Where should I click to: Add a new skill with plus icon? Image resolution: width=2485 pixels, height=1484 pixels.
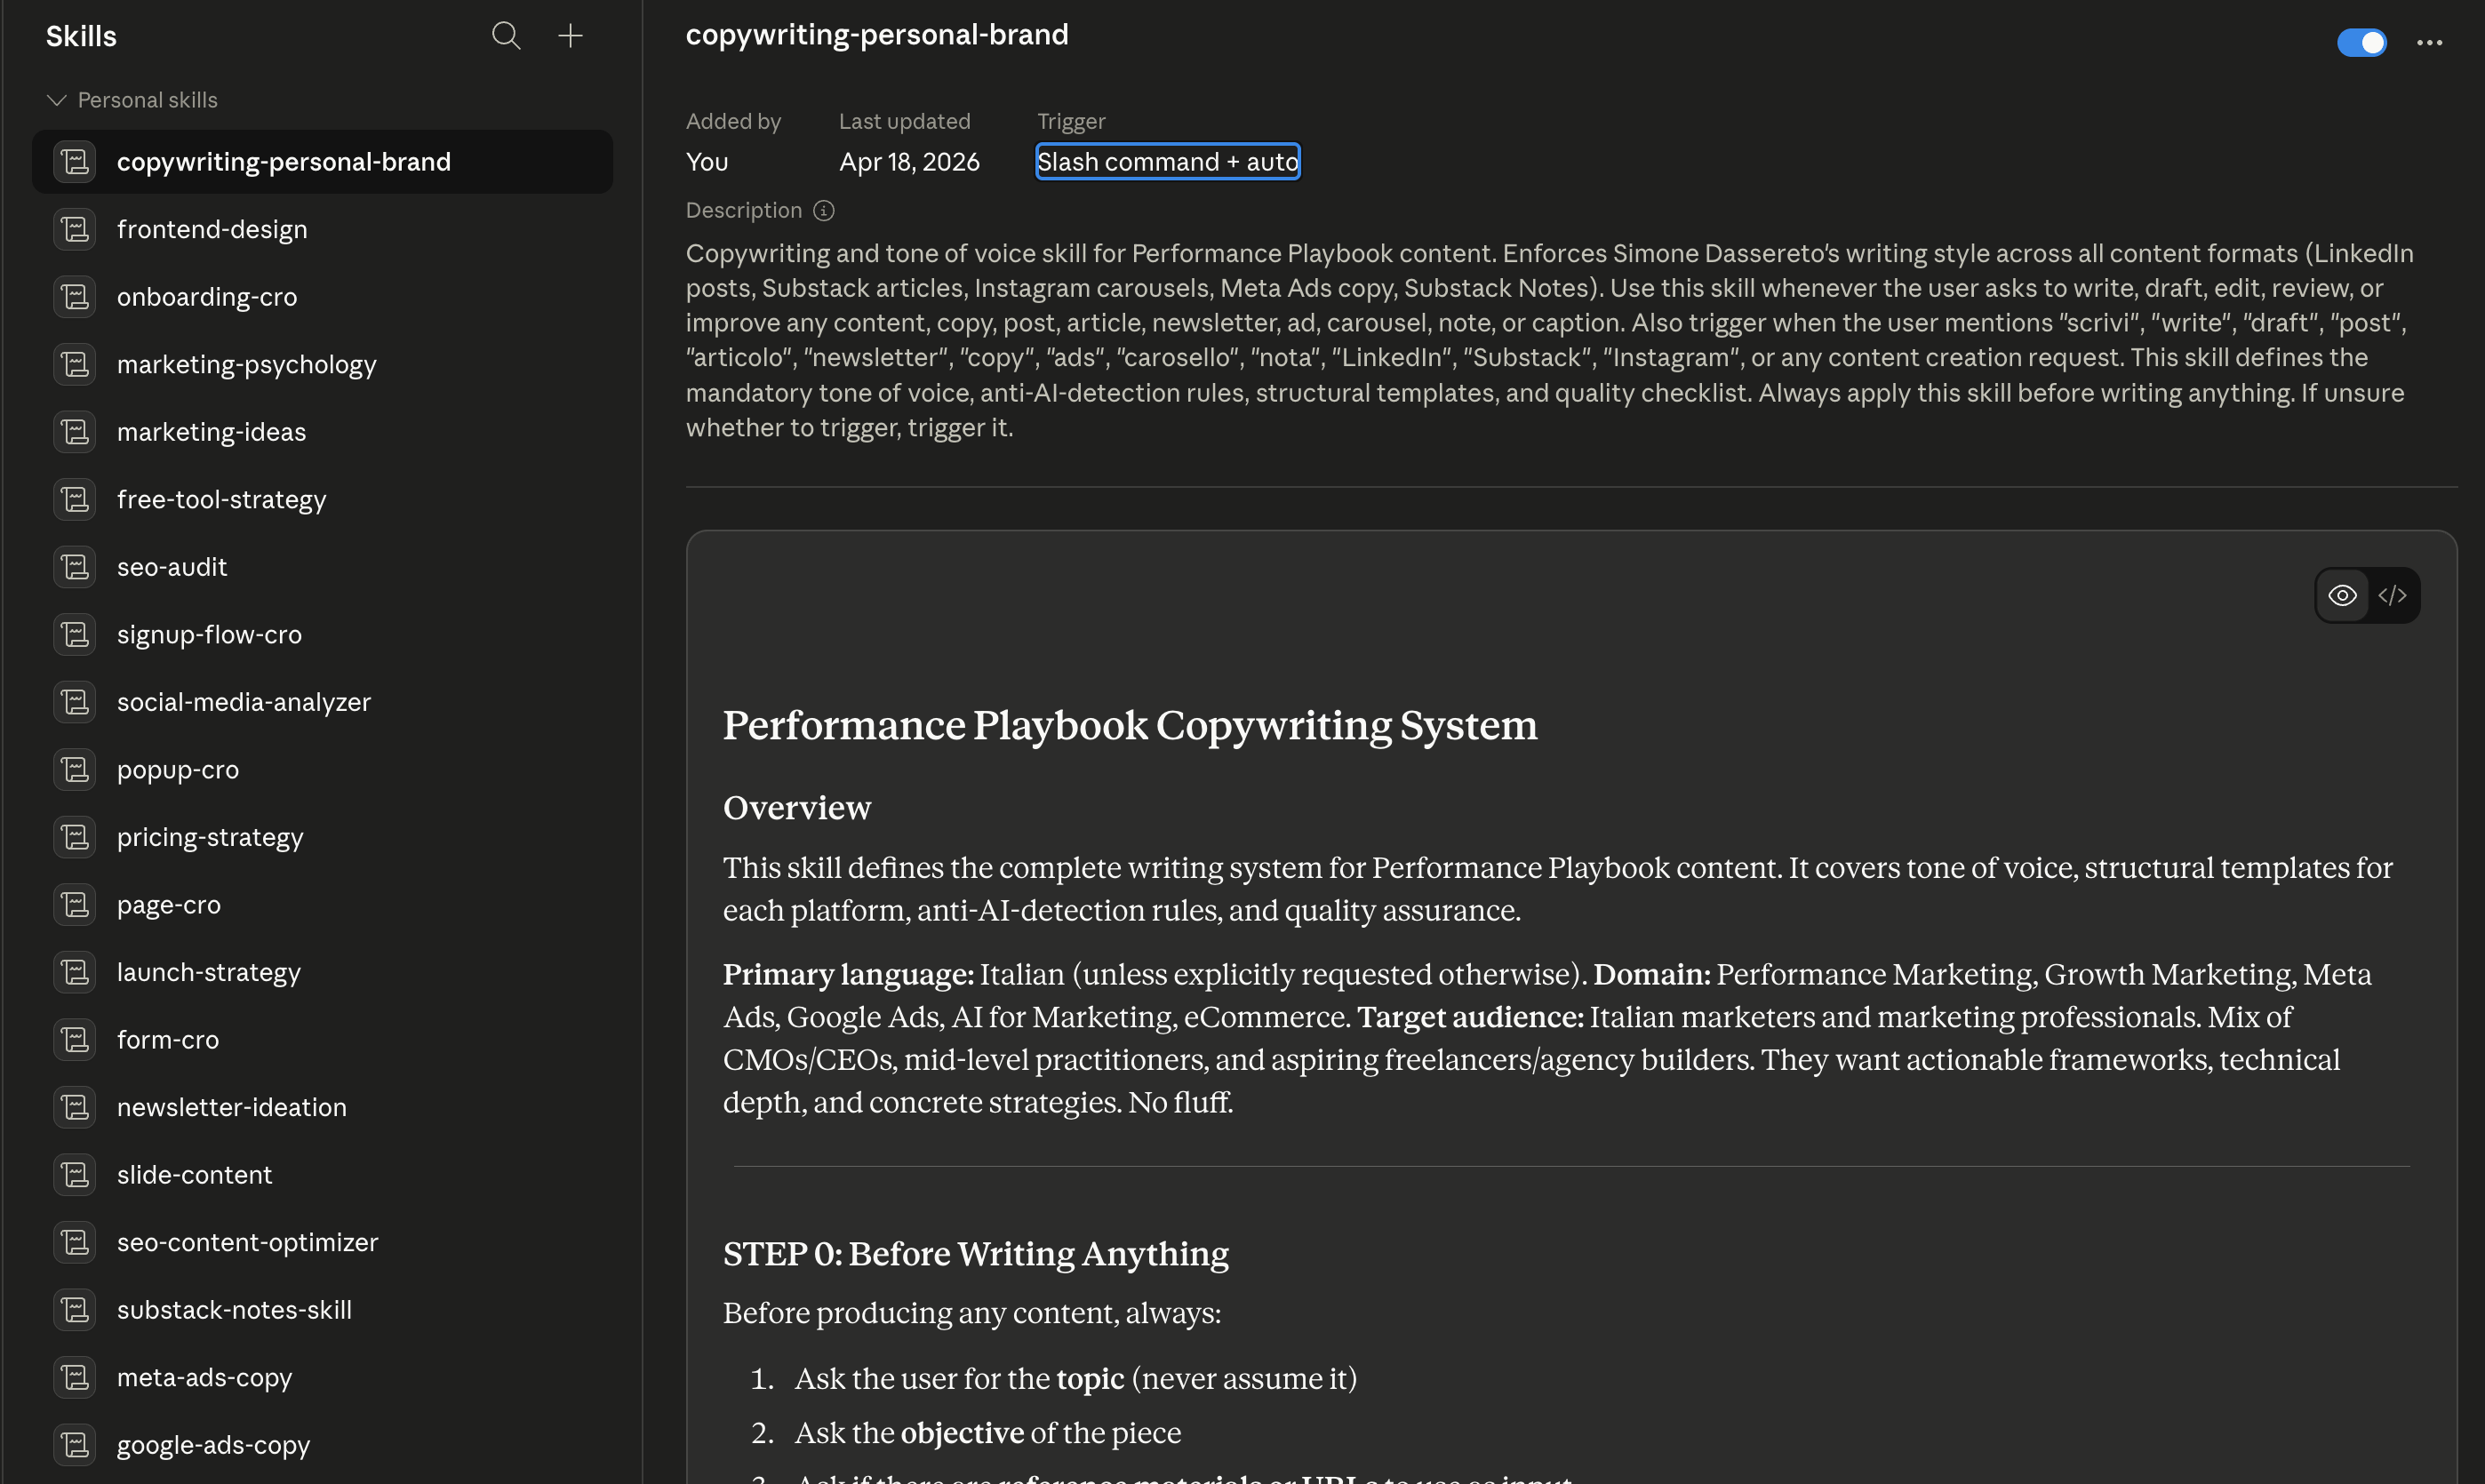570,36
